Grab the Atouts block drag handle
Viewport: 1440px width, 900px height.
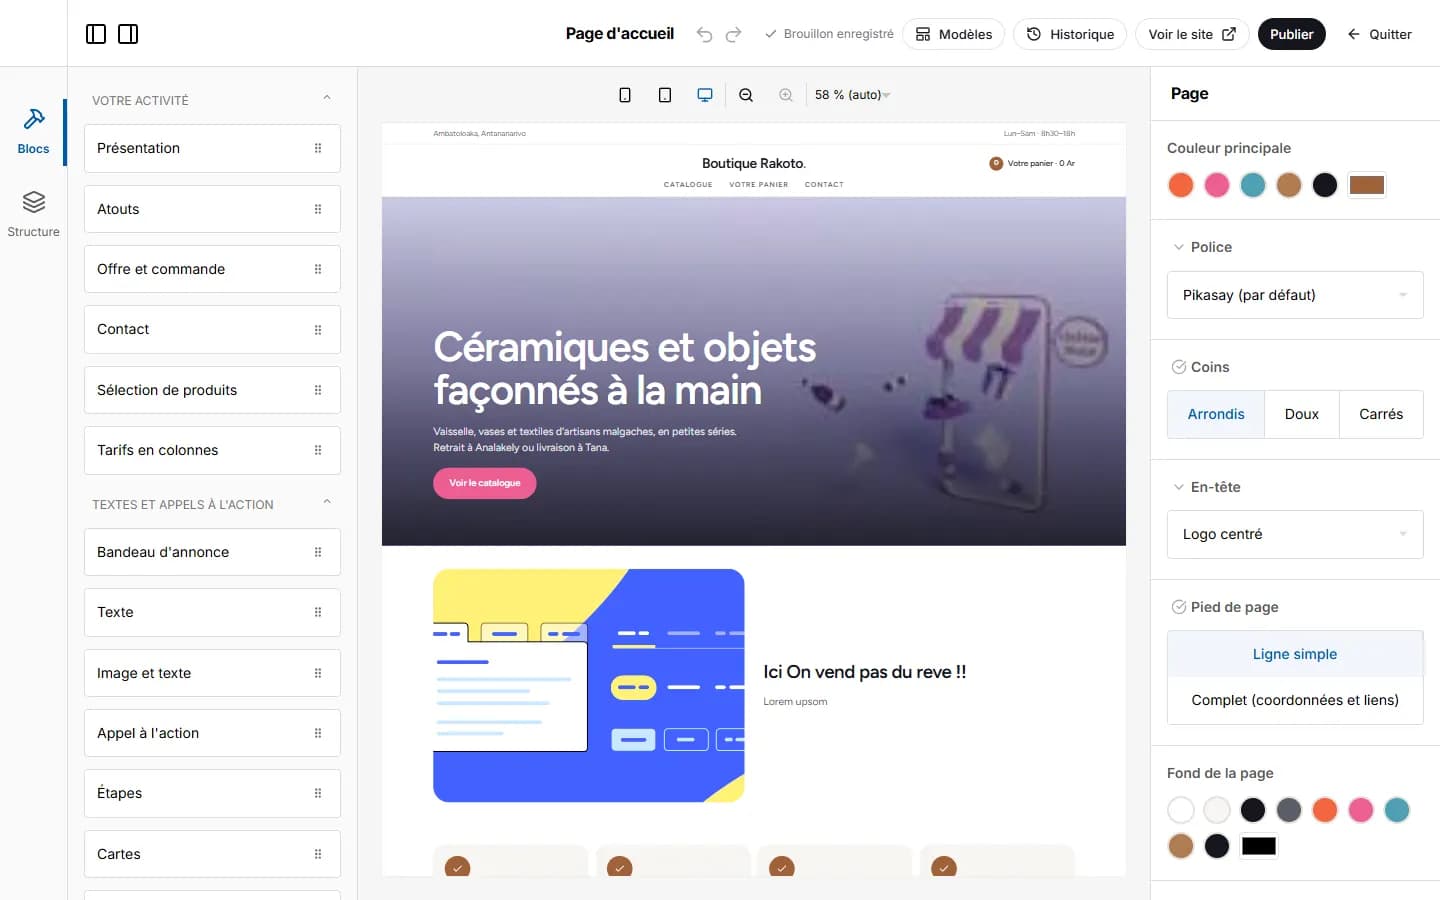click(x=318, y=209)
